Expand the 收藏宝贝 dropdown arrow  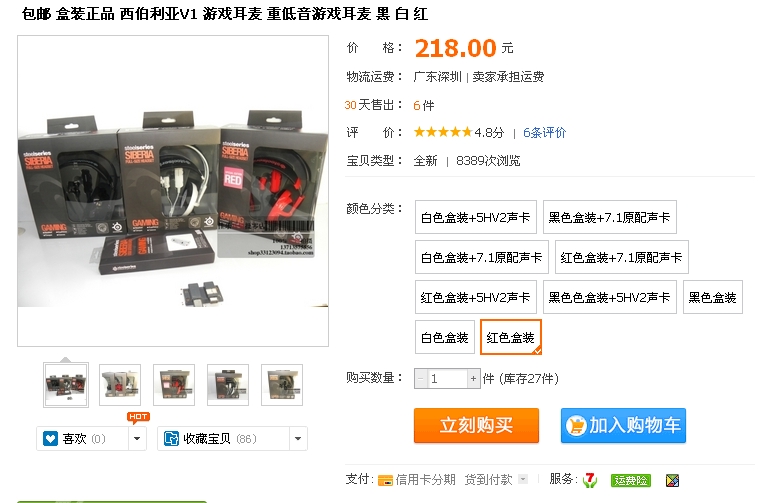click(x=298, y=438)
